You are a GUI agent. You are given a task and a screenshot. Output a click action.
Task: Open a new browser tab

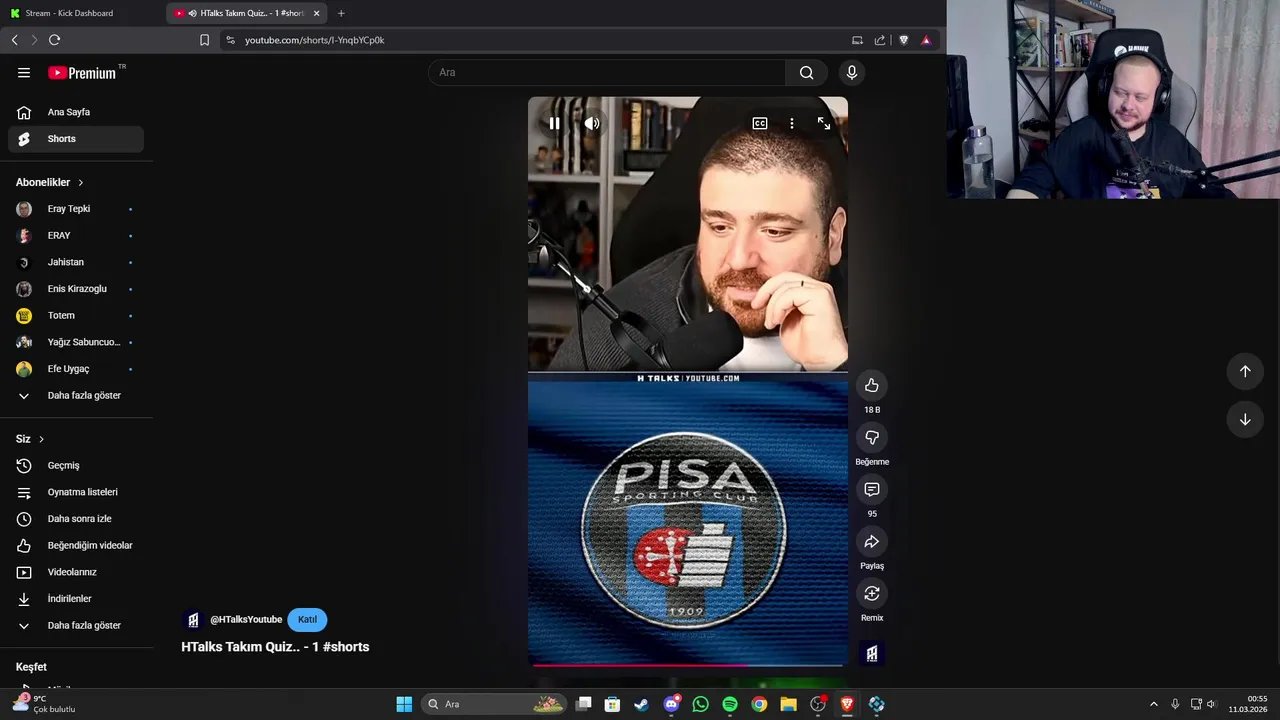341,13
